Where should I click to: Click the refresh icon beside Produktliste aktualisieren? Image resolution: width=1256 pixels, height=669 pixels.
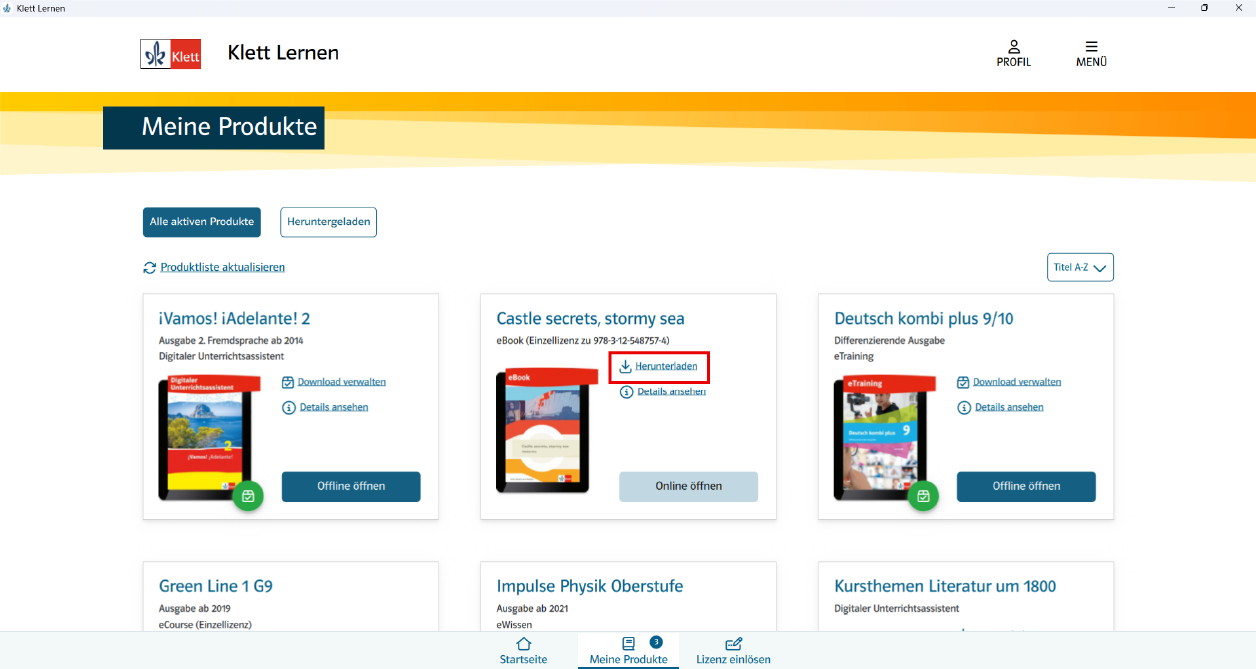[149, 267]
